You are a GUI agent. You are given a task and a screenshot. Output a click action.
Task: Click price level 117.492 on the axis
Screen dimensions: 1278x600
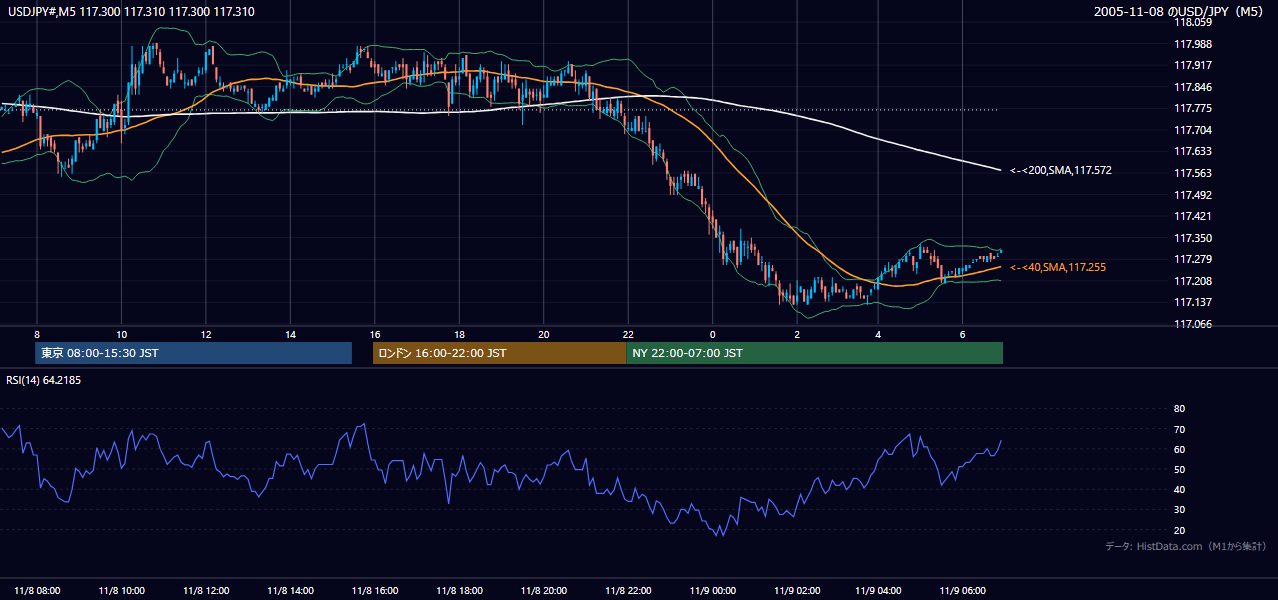click(1193, 195)
